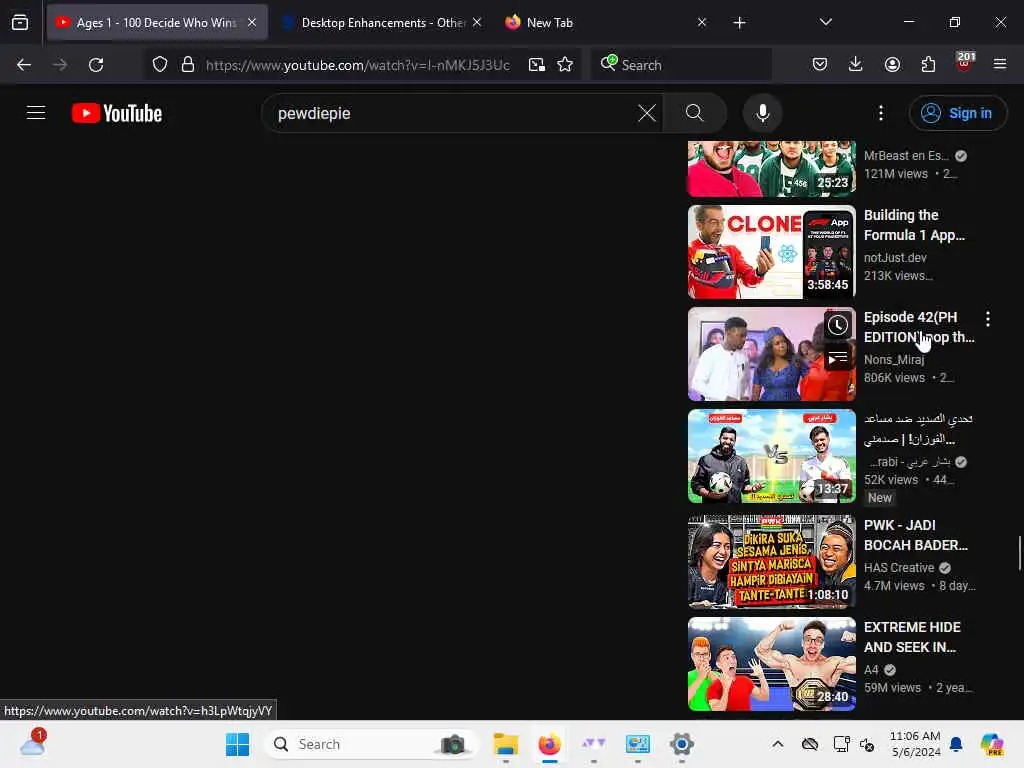Open Firefox account icon
The width and height of the screenshot is (1024, 768).
click(x=892, y=65)
